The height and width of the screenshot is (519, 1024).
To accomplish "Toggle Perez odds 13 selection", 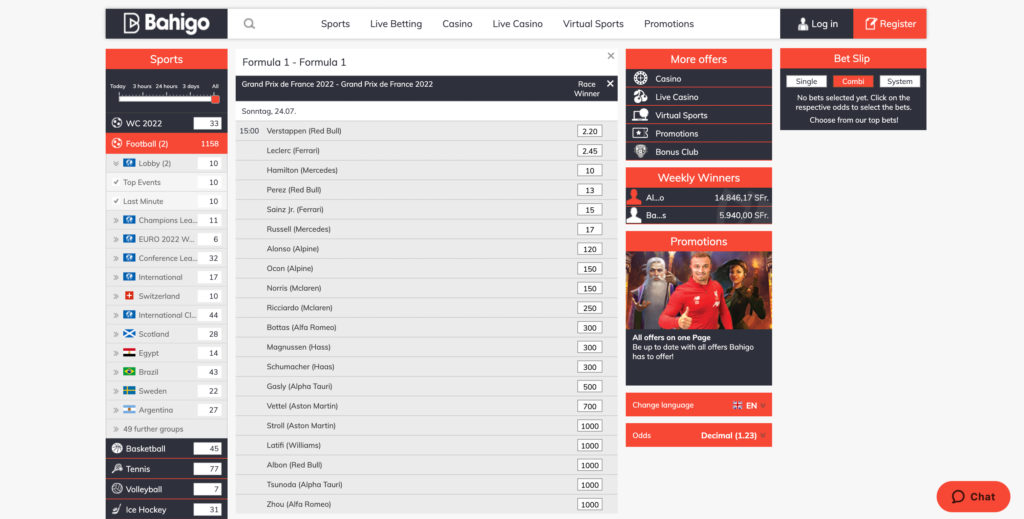I will (589, 190).
